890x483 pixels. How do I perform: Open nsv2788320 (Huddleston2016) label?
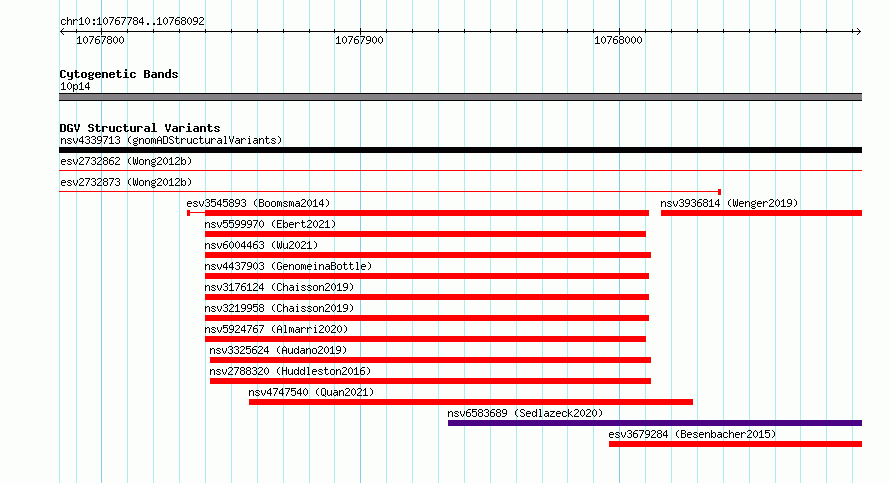tap(290, 371)
